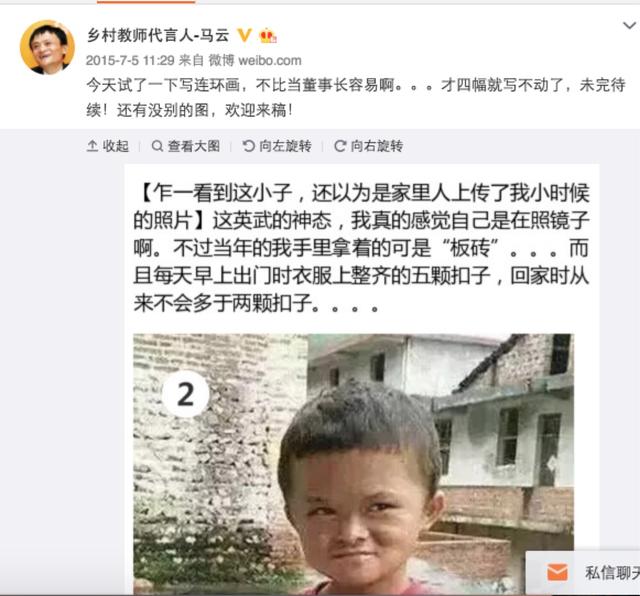Collapse the image with 收起
640x596 pixels.
108,146
